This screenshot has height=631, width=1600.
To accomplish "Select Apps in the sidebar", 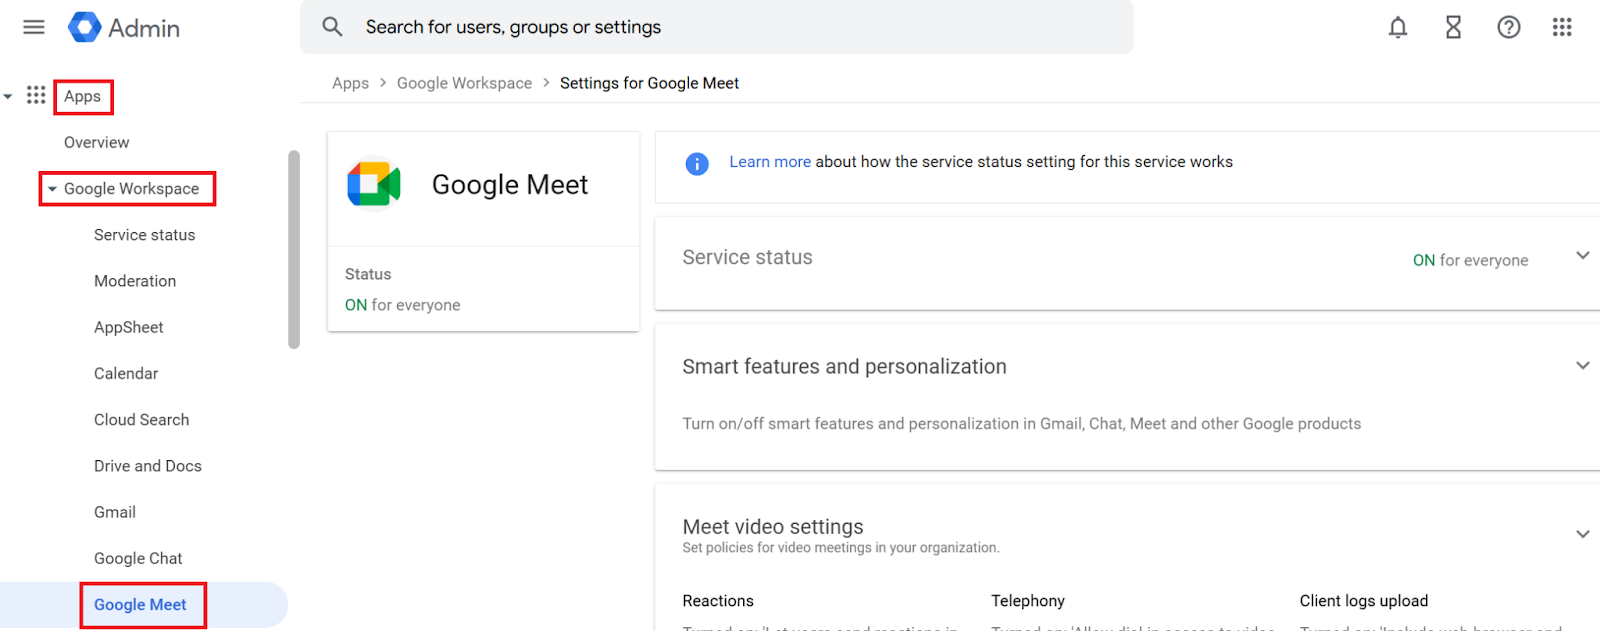I will [83, 97].
